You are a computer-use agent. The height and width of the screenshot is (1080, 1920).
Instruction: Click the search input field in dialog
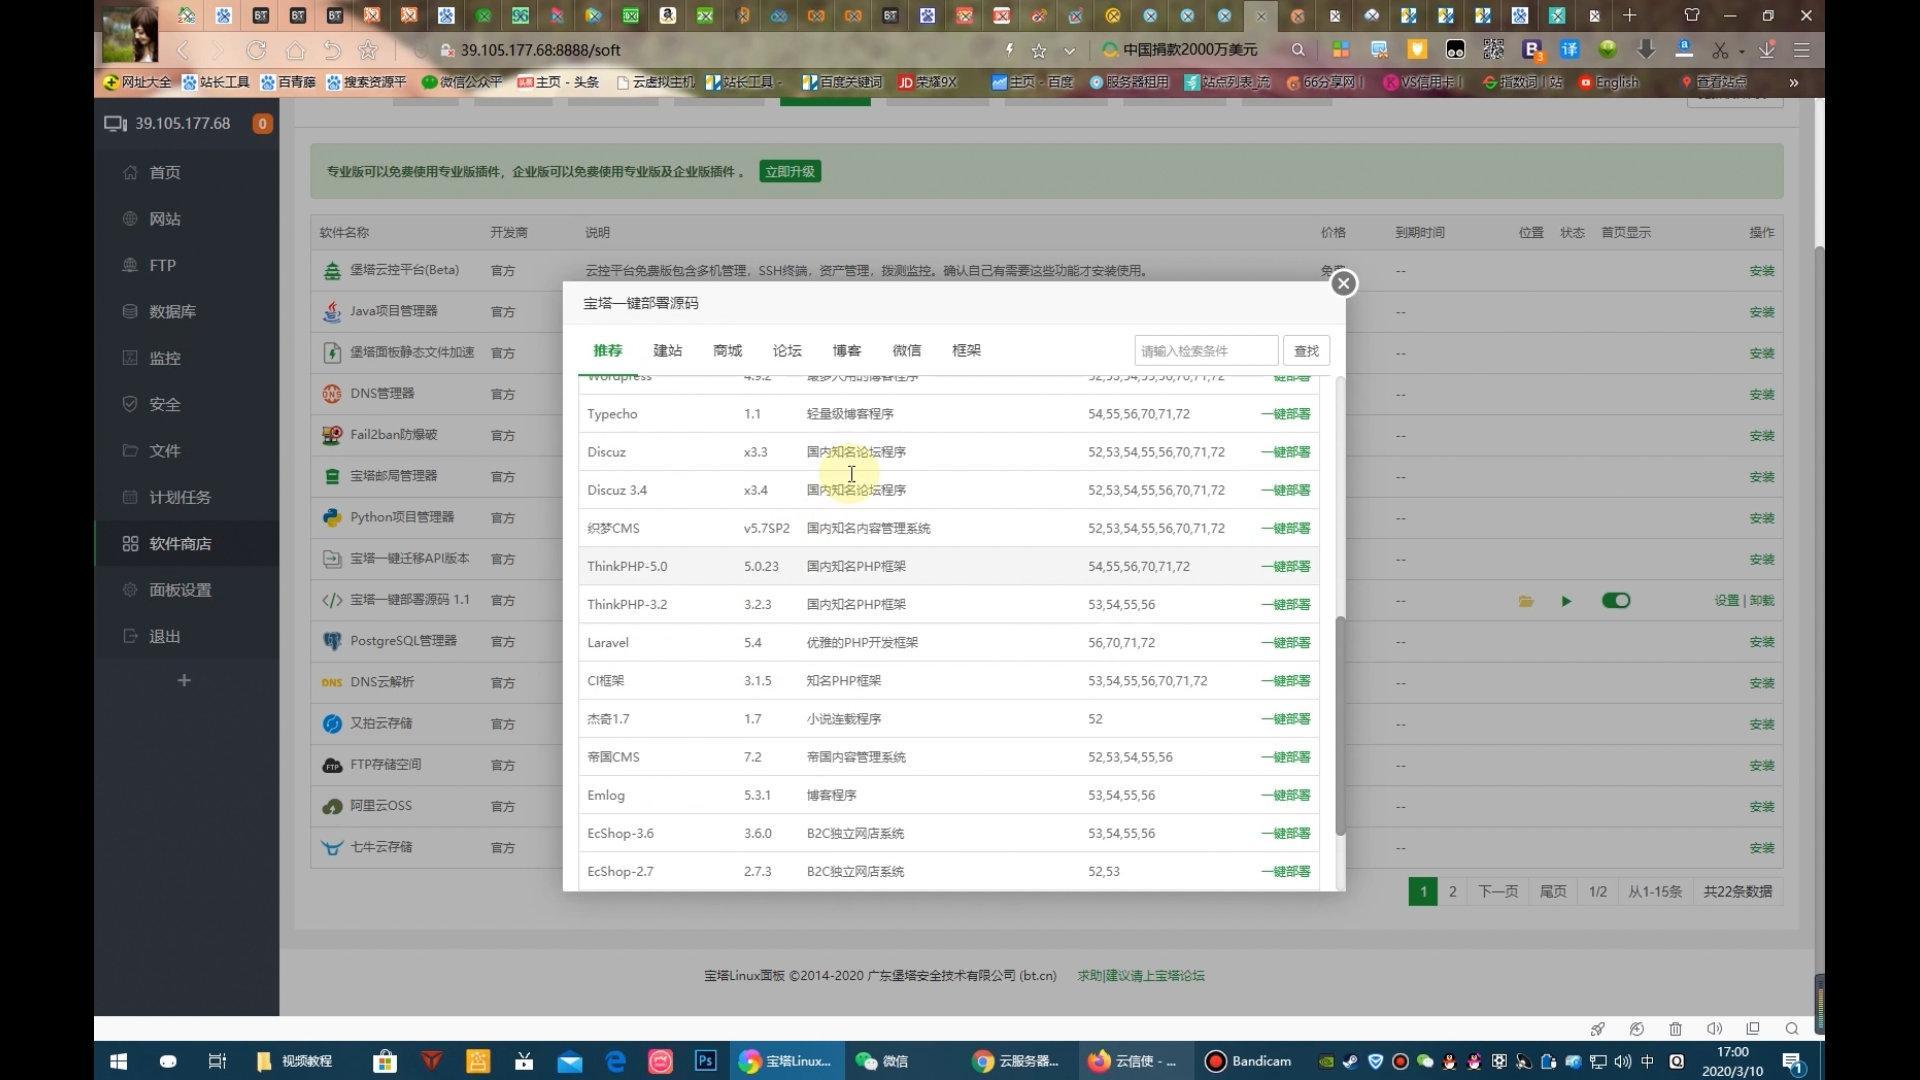click(x=1203, y=349)
